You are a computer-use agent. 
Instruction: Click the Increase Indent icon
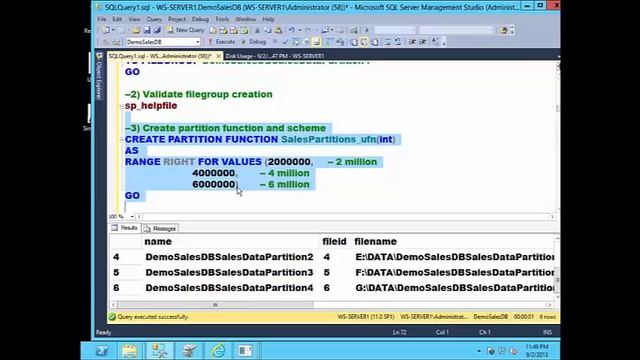(x=423, y=42)
